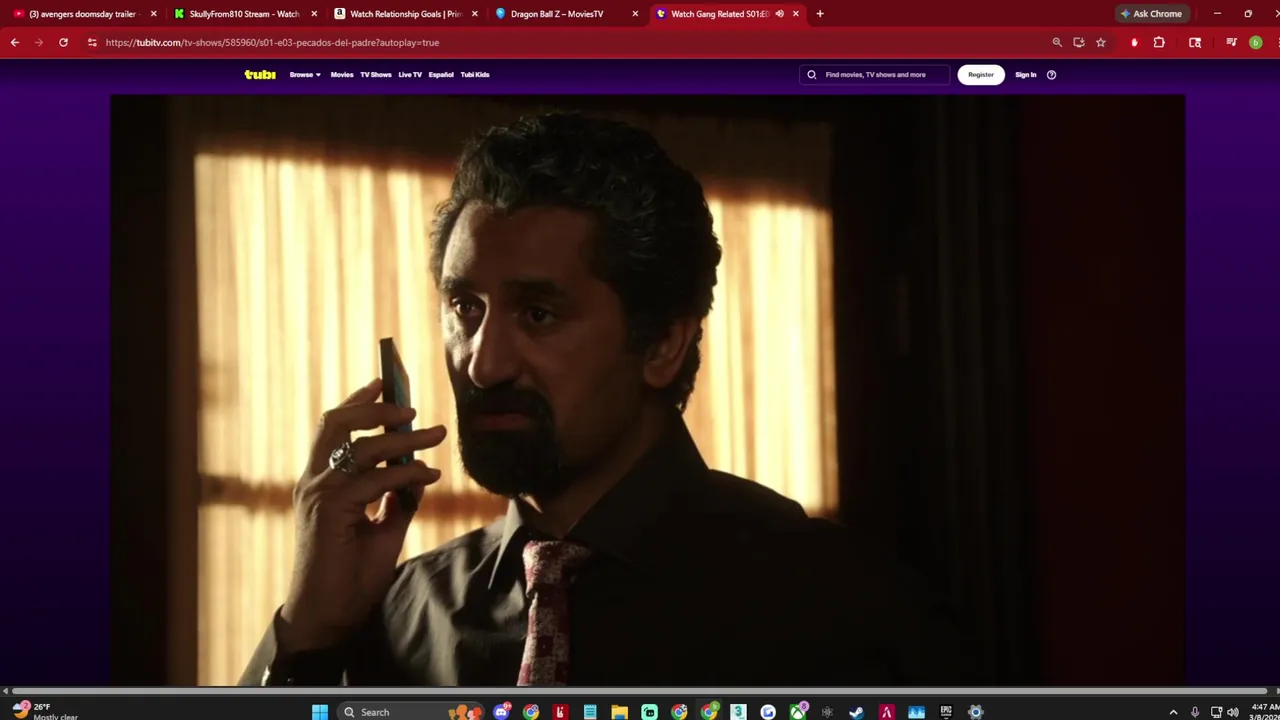Close the Watch Gang Related tab
The width and height of the screenshot is (1280, 720).
pyautogui.click(x=796, y=14)
